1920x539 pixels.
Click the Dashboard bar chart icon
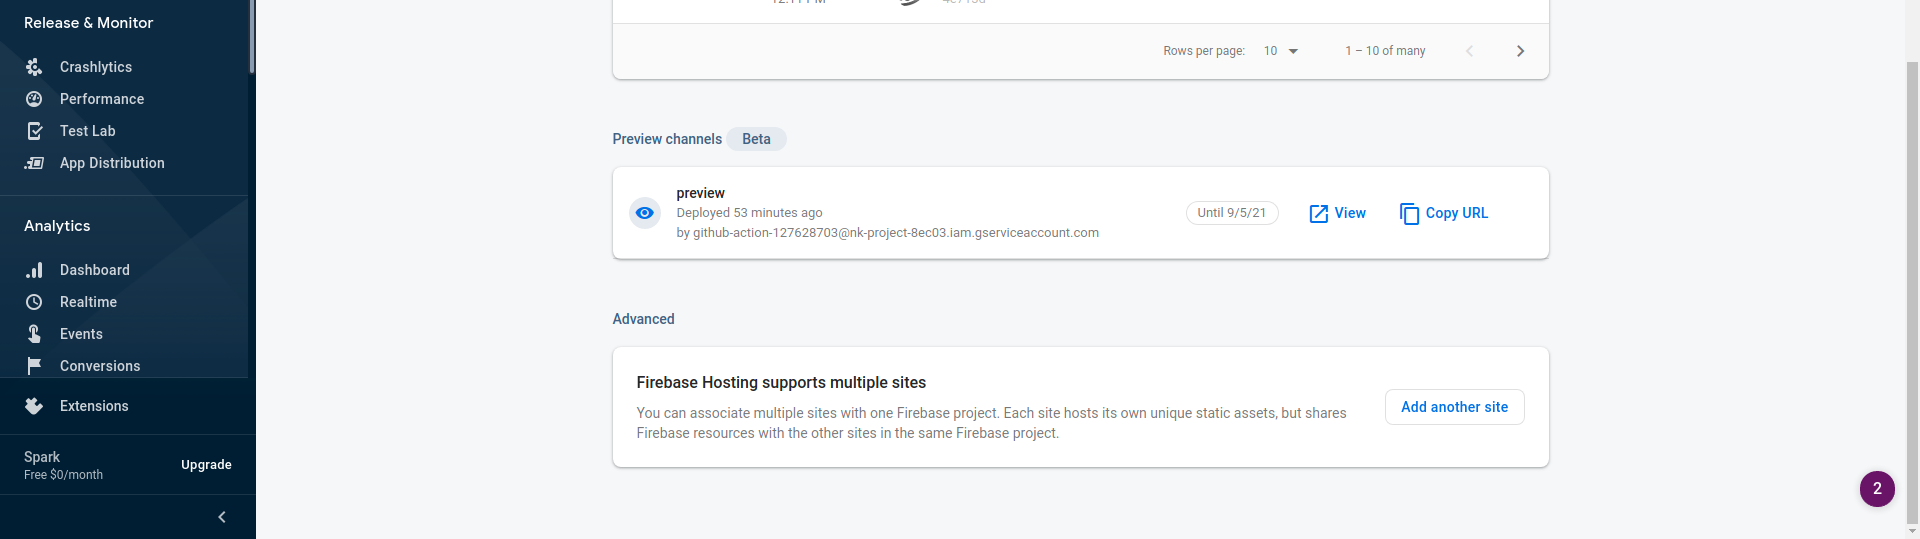point(34,270)
